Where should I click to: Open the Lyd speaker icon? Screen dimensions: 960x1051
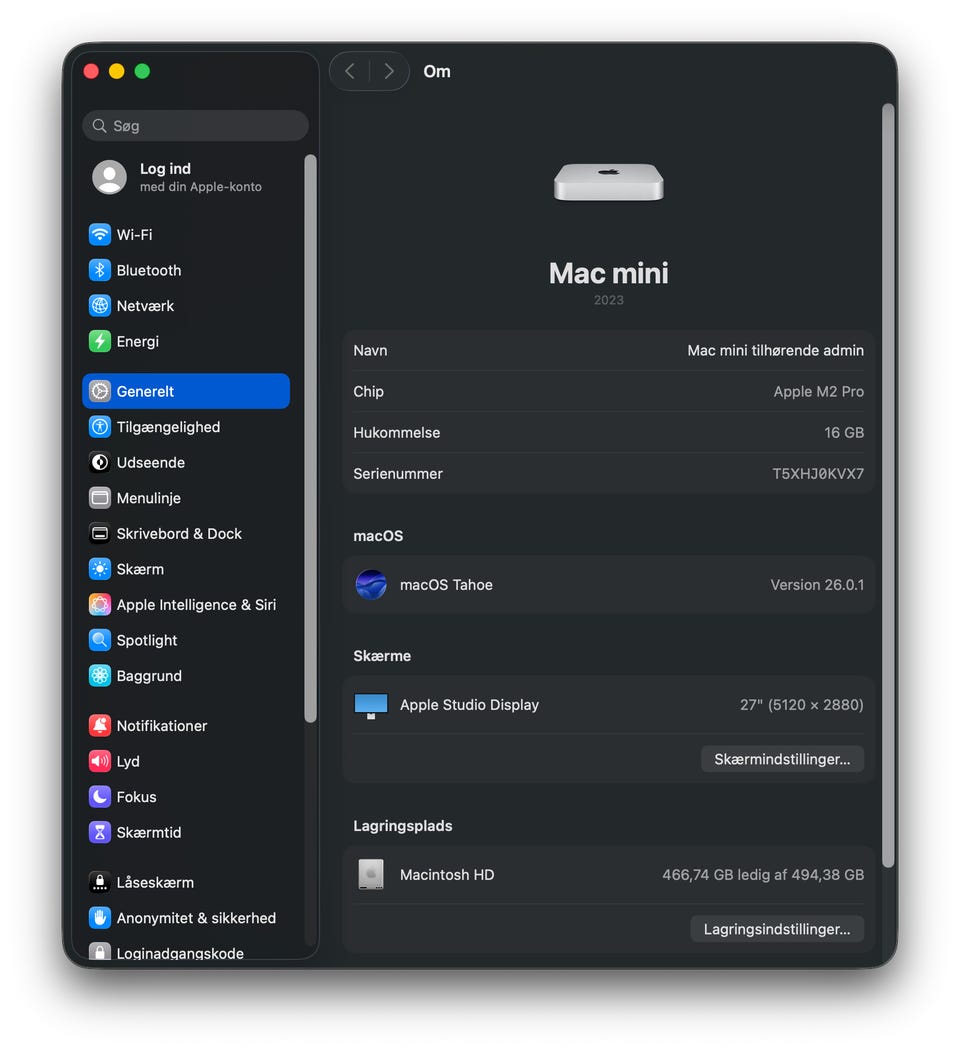[100, 761]
